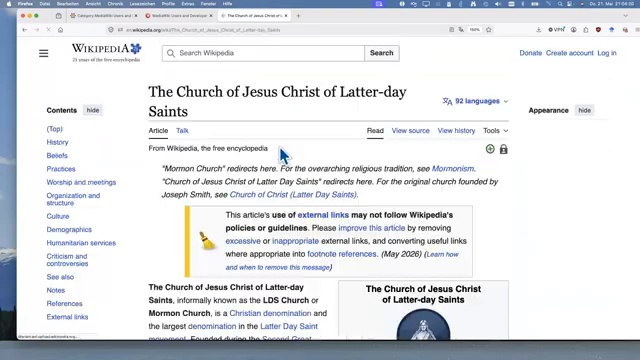Click the tracking protection shield icon in address bar
The height and width of the screenshot is (360, 640).
(x=111, y=30)
